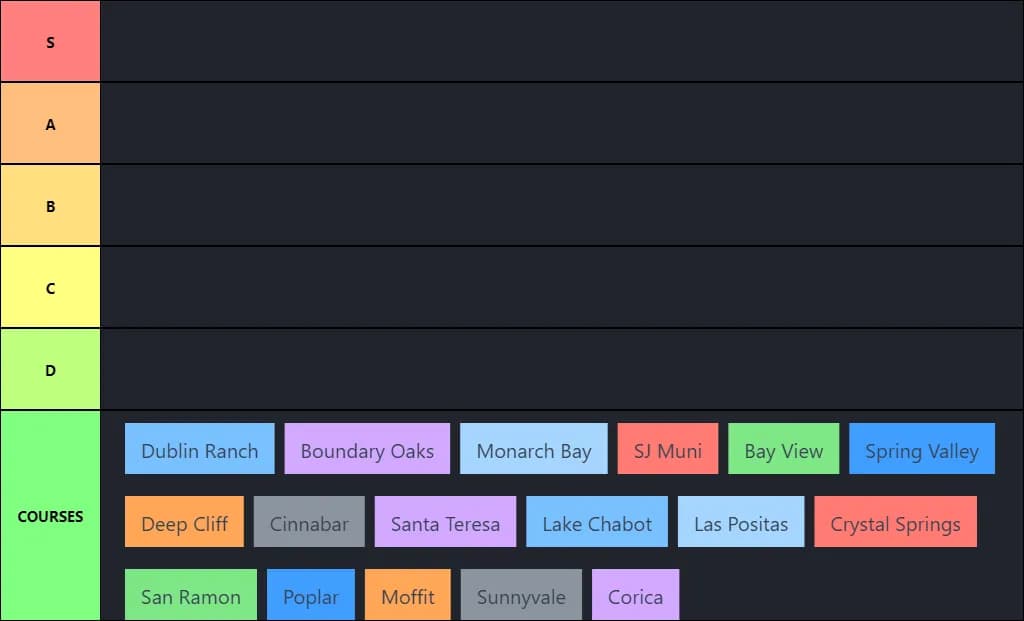
Task: Pick the Monarch Bay course tile
Action: pos(534,449)
